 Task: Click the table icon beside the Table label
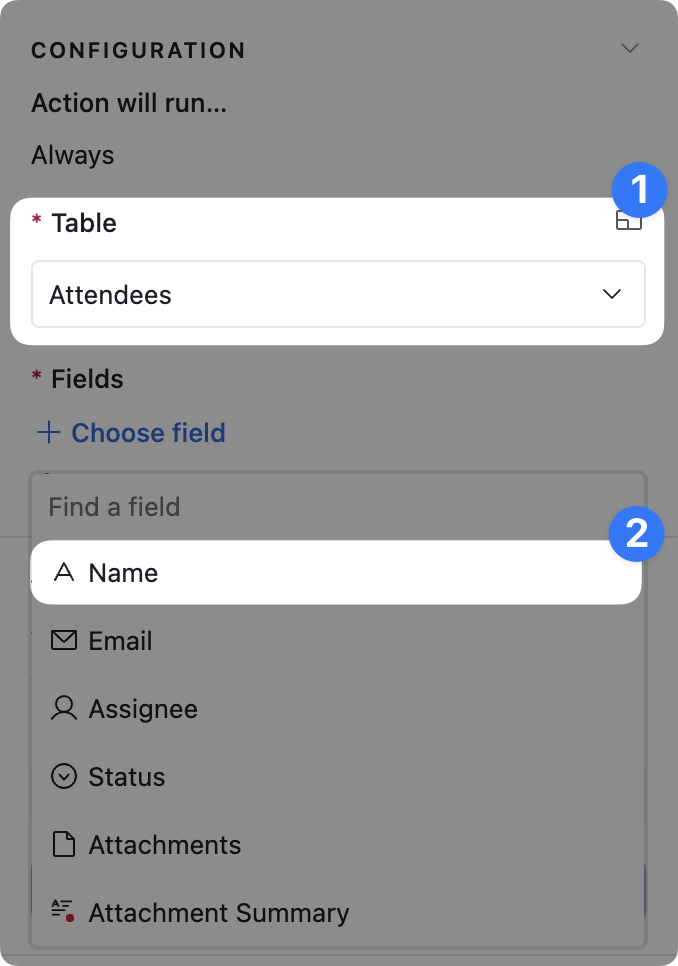tap(630, 220)
